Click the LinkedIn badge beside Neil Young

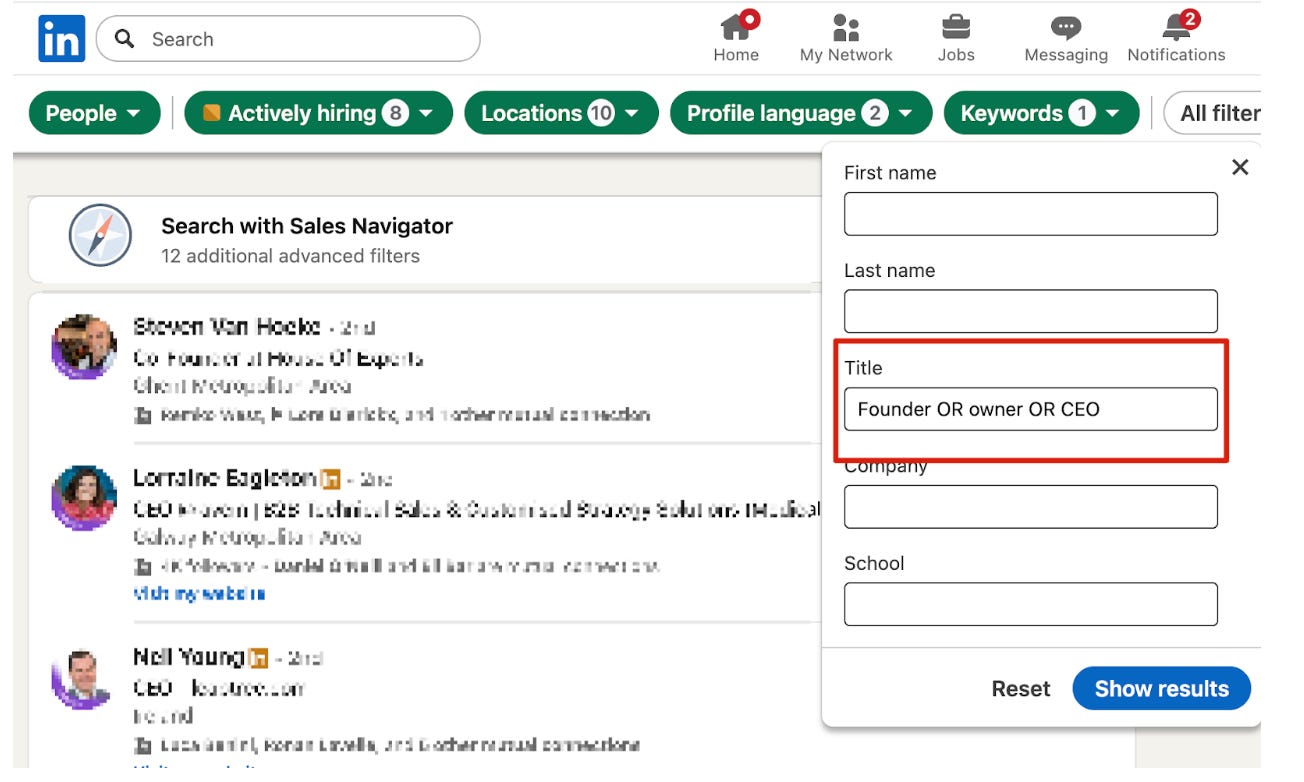click(259, 658)
